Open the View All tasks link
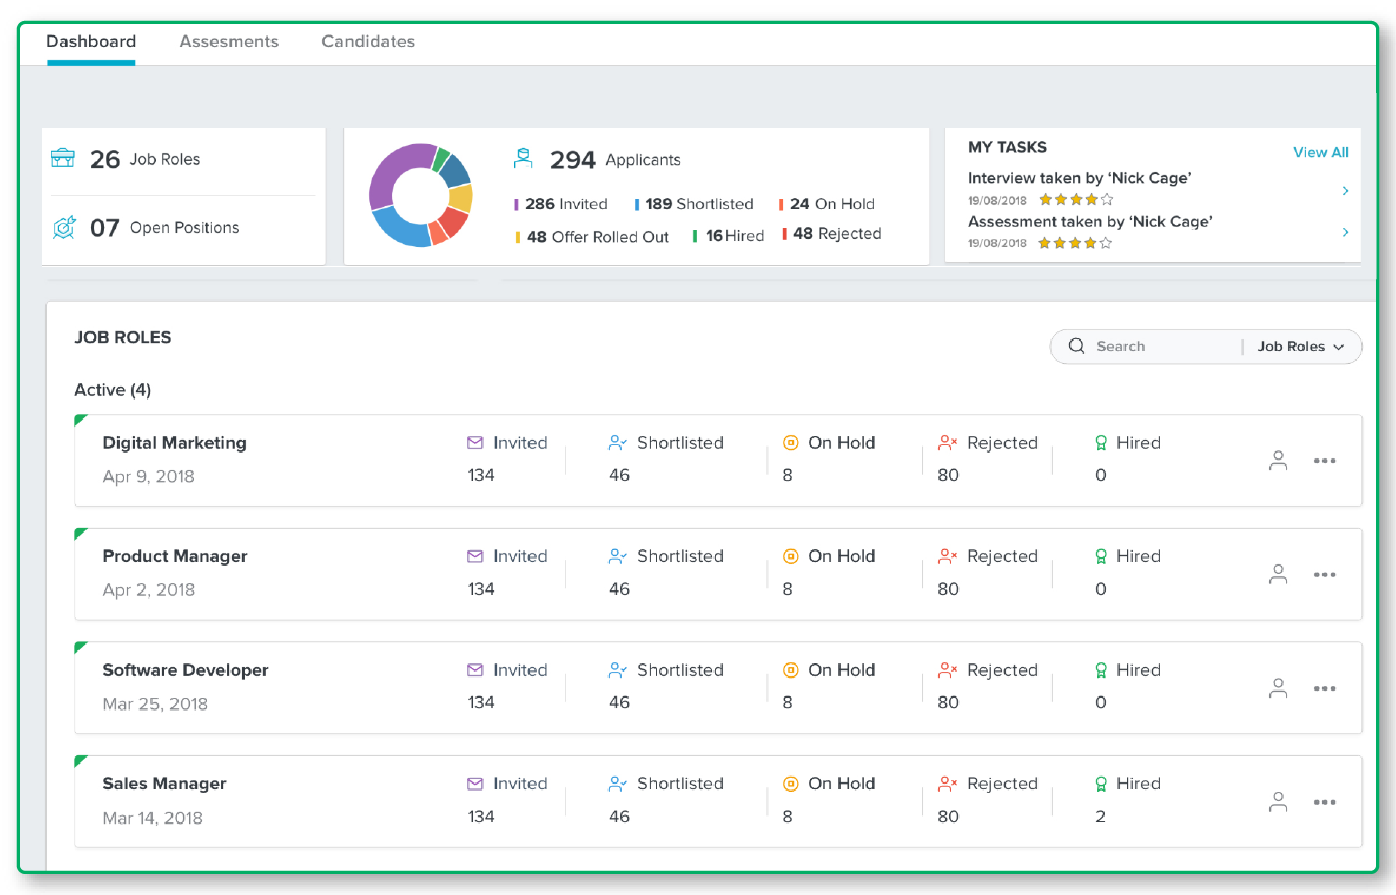 click(x=1321, y=152)
